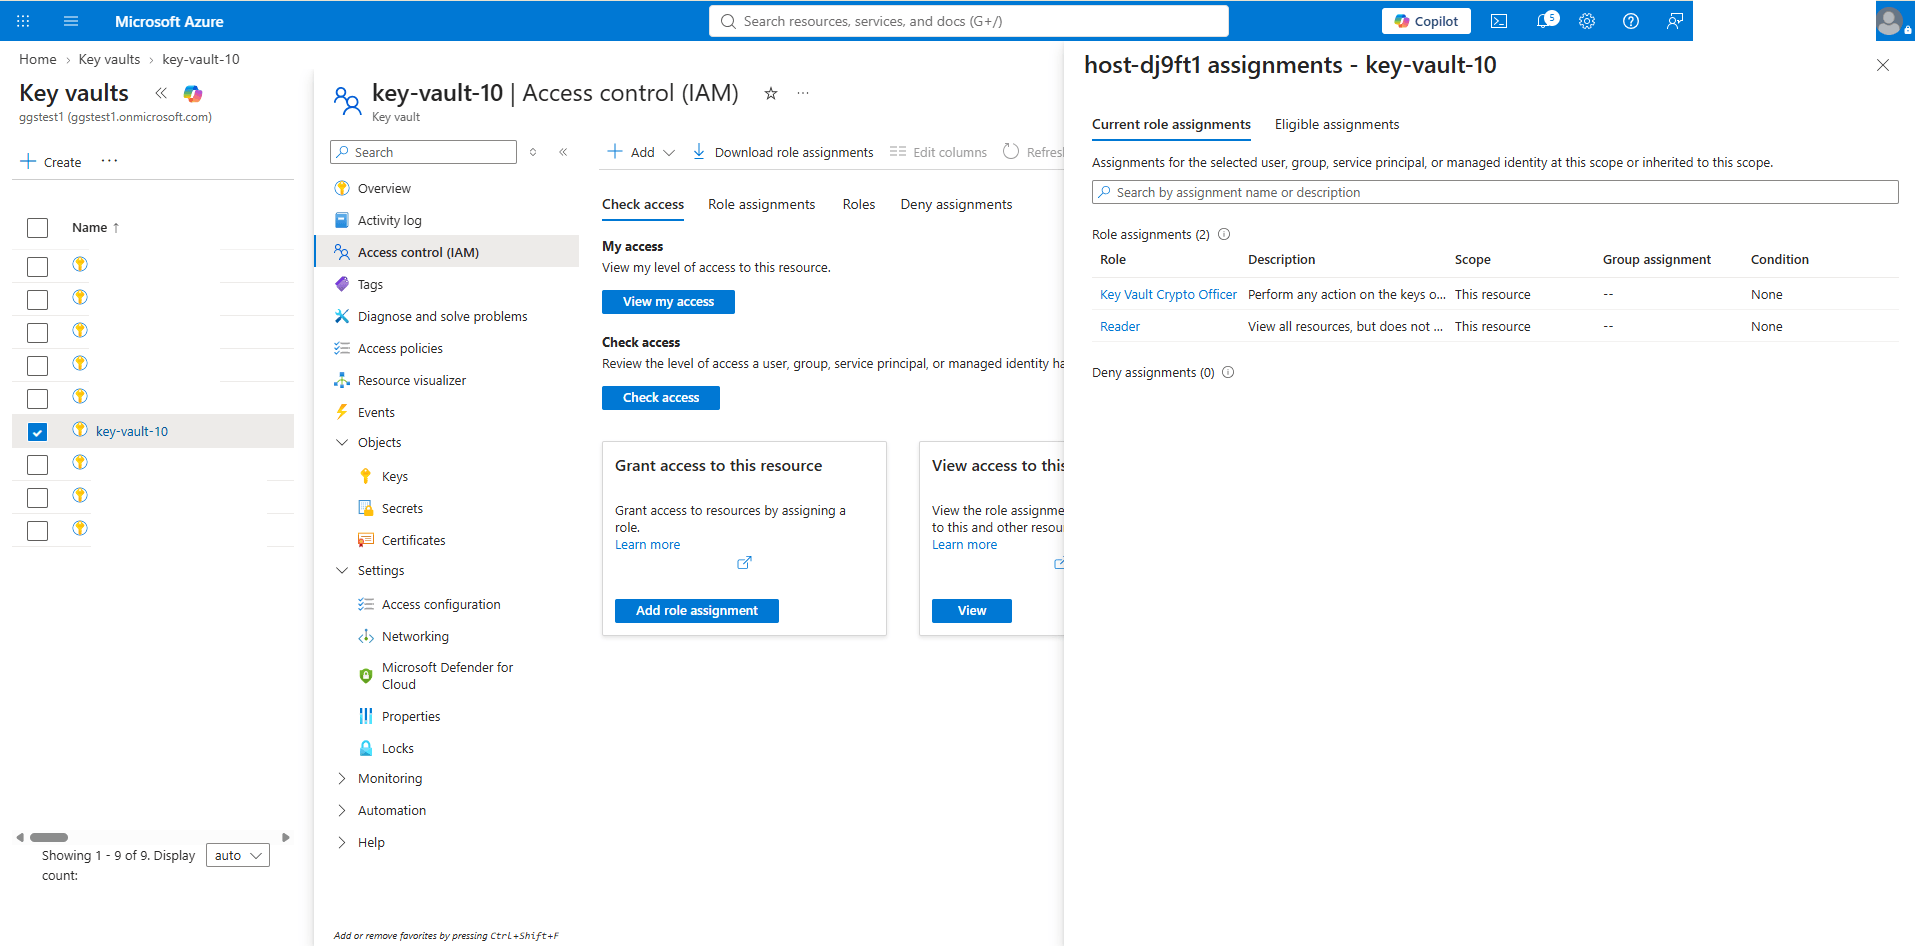Toggle menu search expand arrows
This screenshot has height=946, width=1915.
pyautogui.click(x=533, y=152)
